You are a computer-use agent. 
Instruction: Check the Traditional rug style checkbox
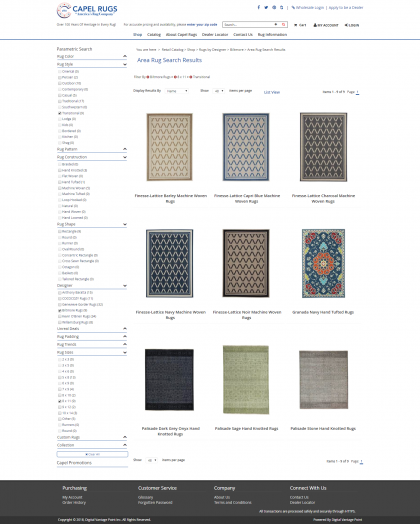pyautogui.click(x=60, y=101)
